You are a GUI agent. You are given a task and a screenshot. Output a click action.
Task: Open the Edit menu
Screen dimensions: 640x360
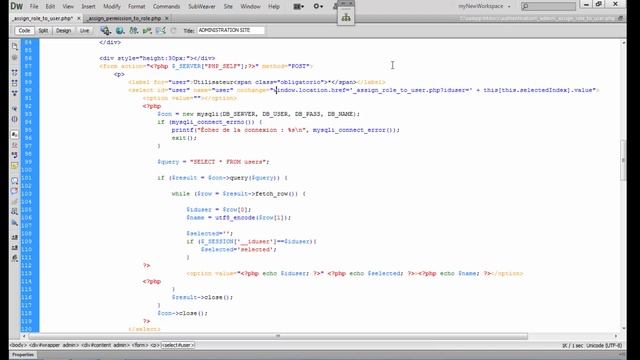click(50, 7)
